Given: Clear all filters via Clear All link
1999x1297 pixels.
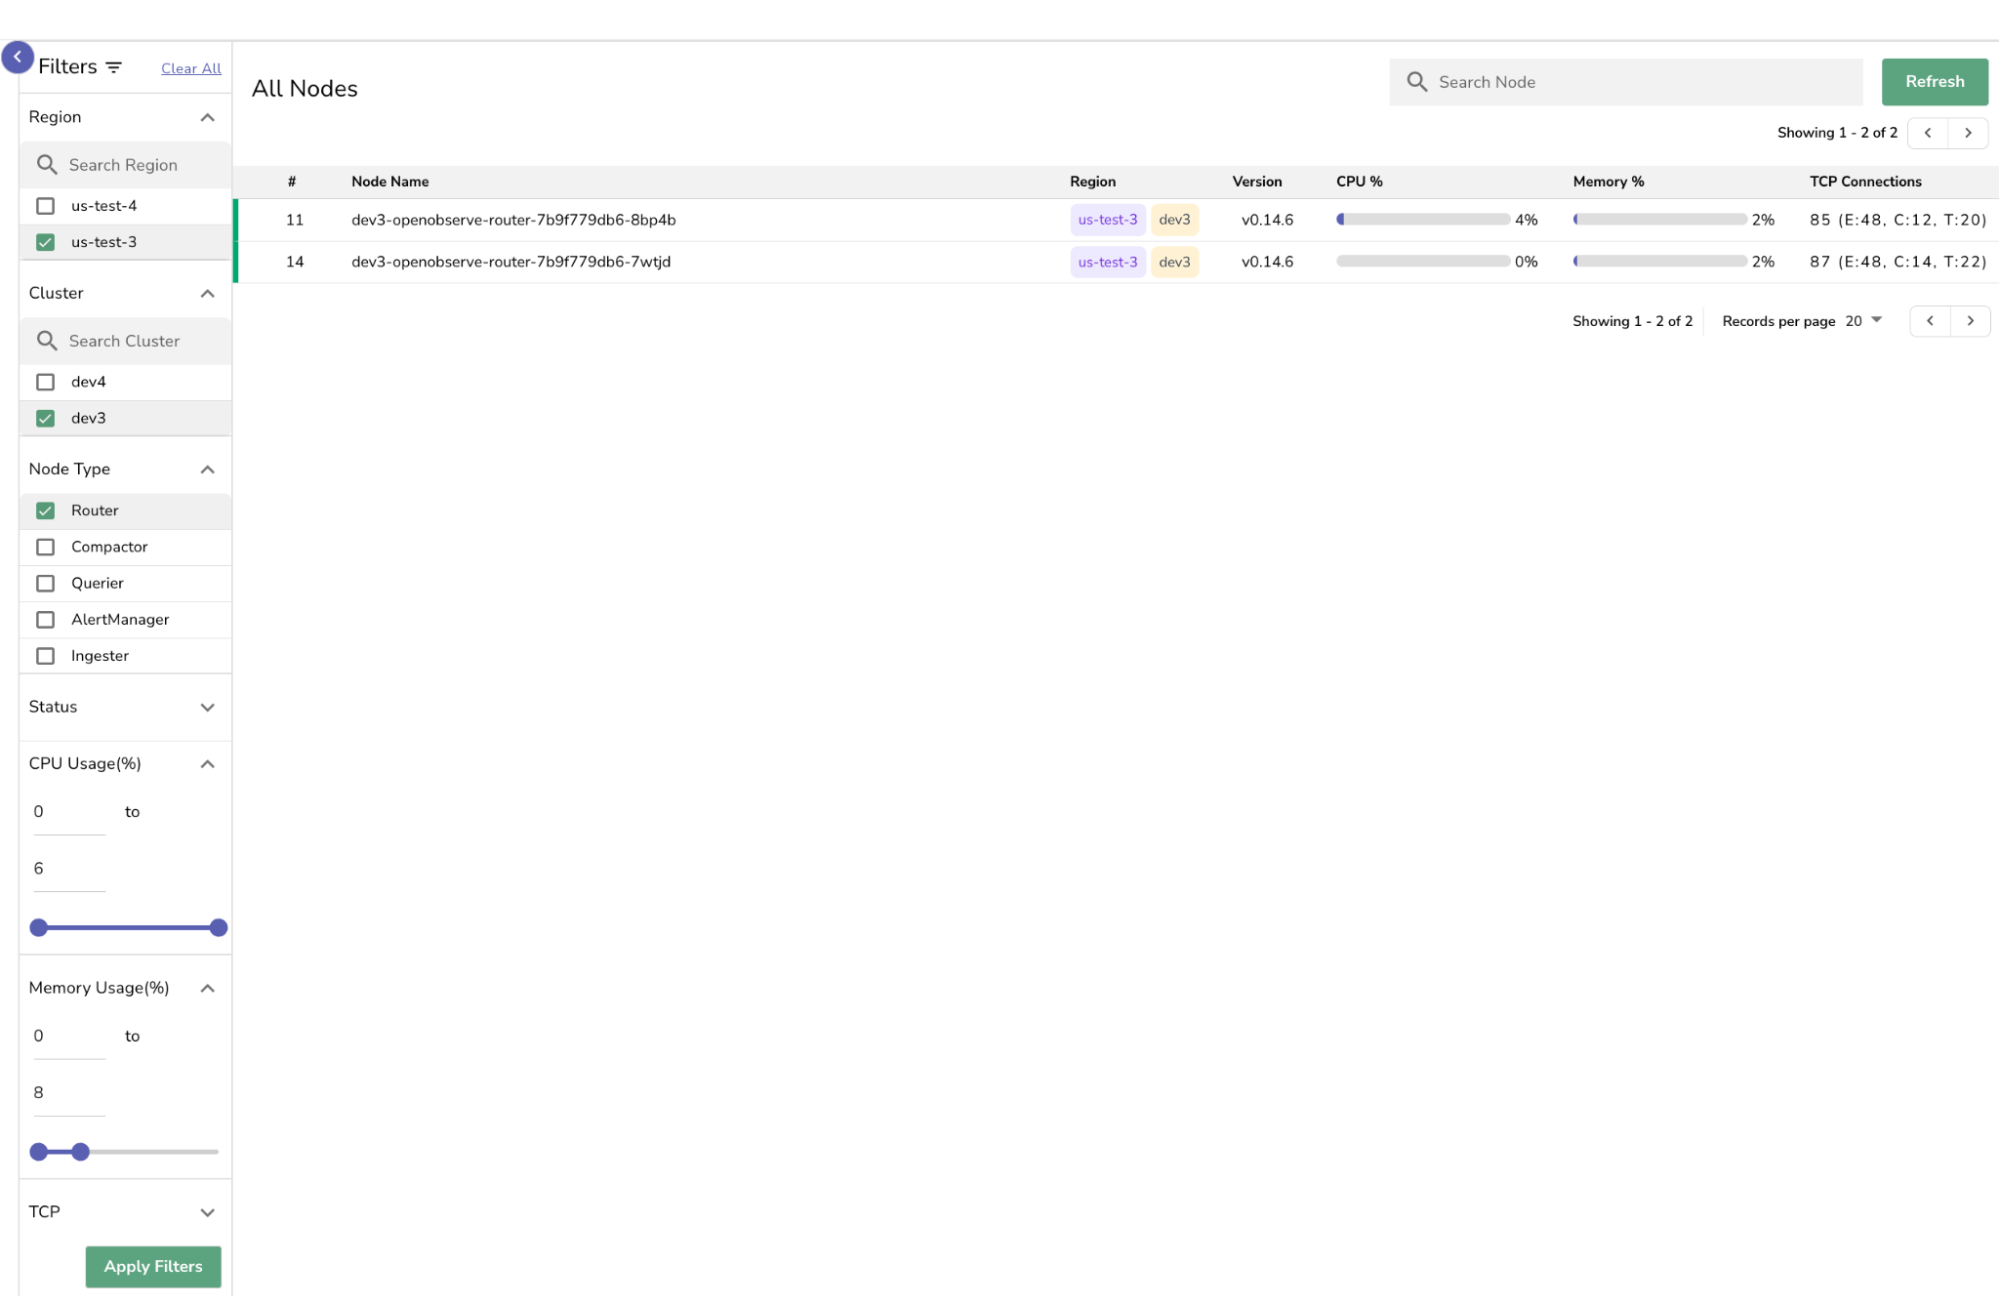Looking at the screenshot, I should (x=190, y=68).
